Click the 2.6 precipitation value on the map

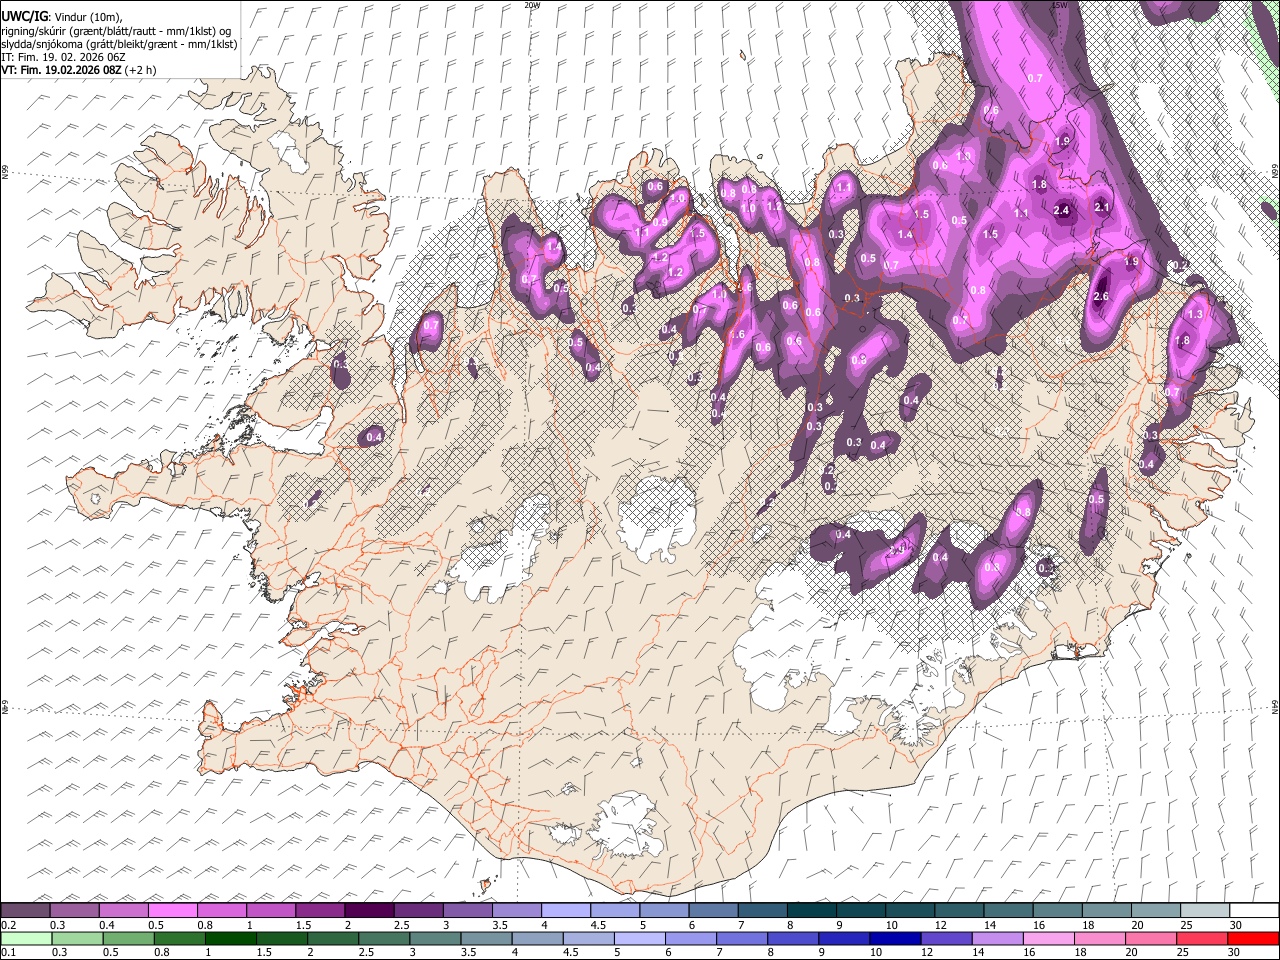(x=1101, y=297)
